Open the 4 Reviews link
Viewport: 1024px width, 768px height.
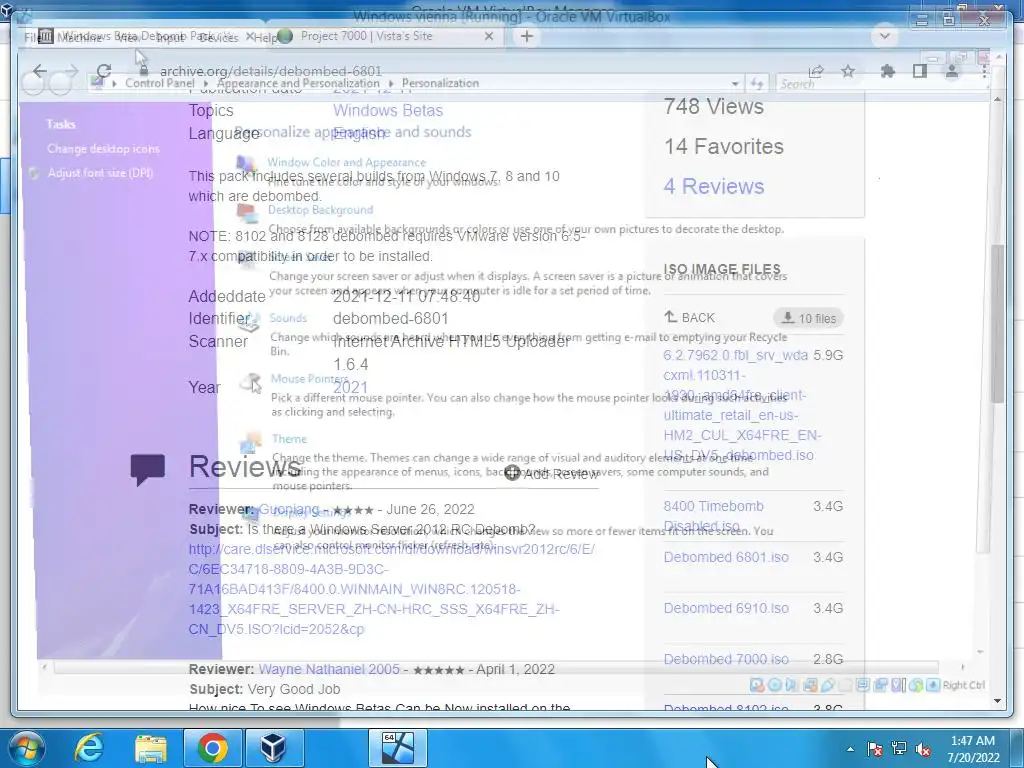coord(714,186)
